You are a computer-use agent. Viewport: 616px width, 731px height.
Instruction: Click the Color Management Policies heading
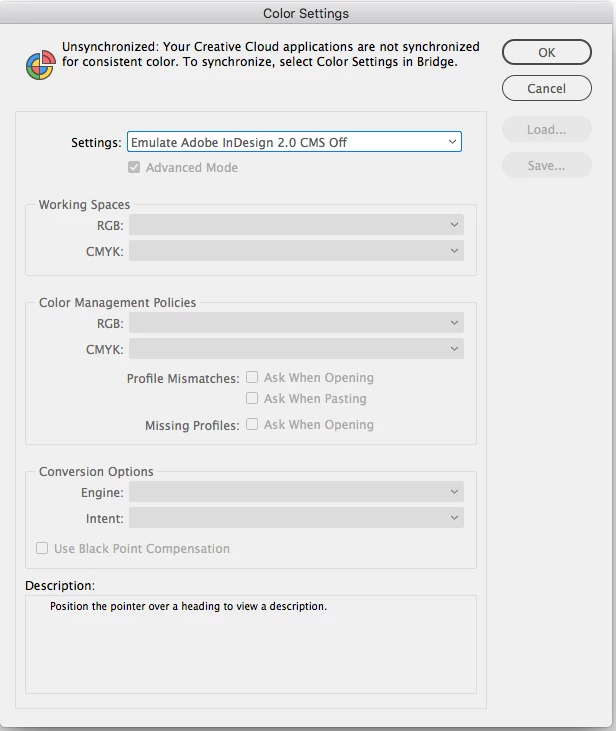click(118, 303)
